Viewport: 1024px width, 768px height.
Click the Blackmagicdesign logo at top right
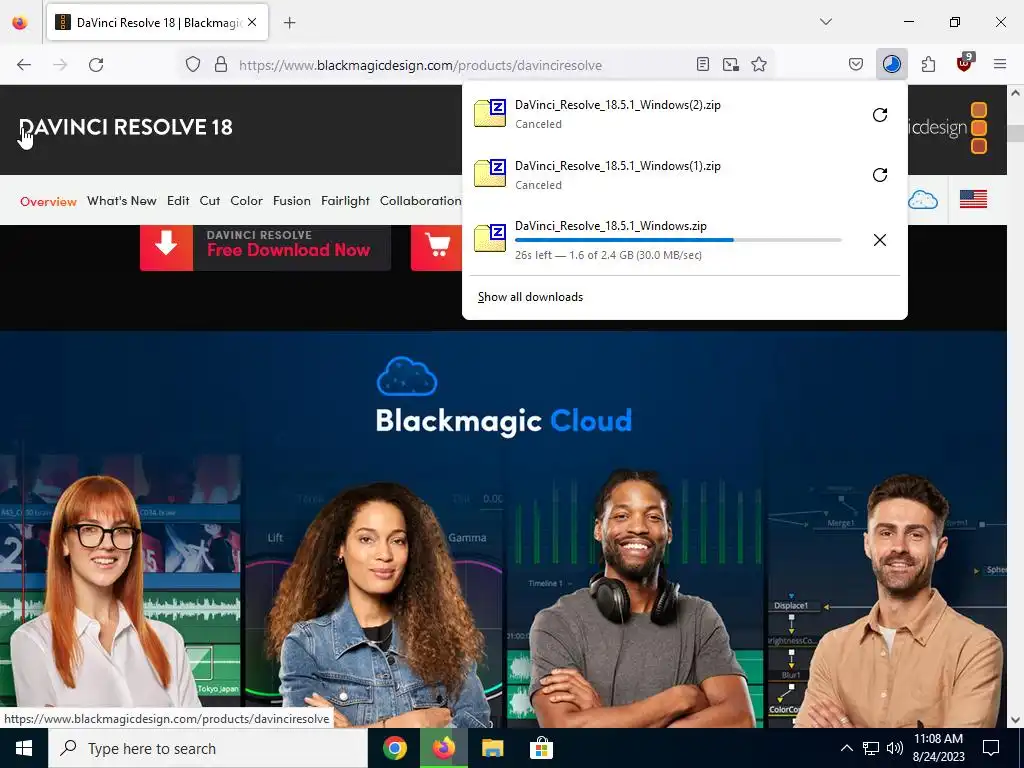click(948, 127)
